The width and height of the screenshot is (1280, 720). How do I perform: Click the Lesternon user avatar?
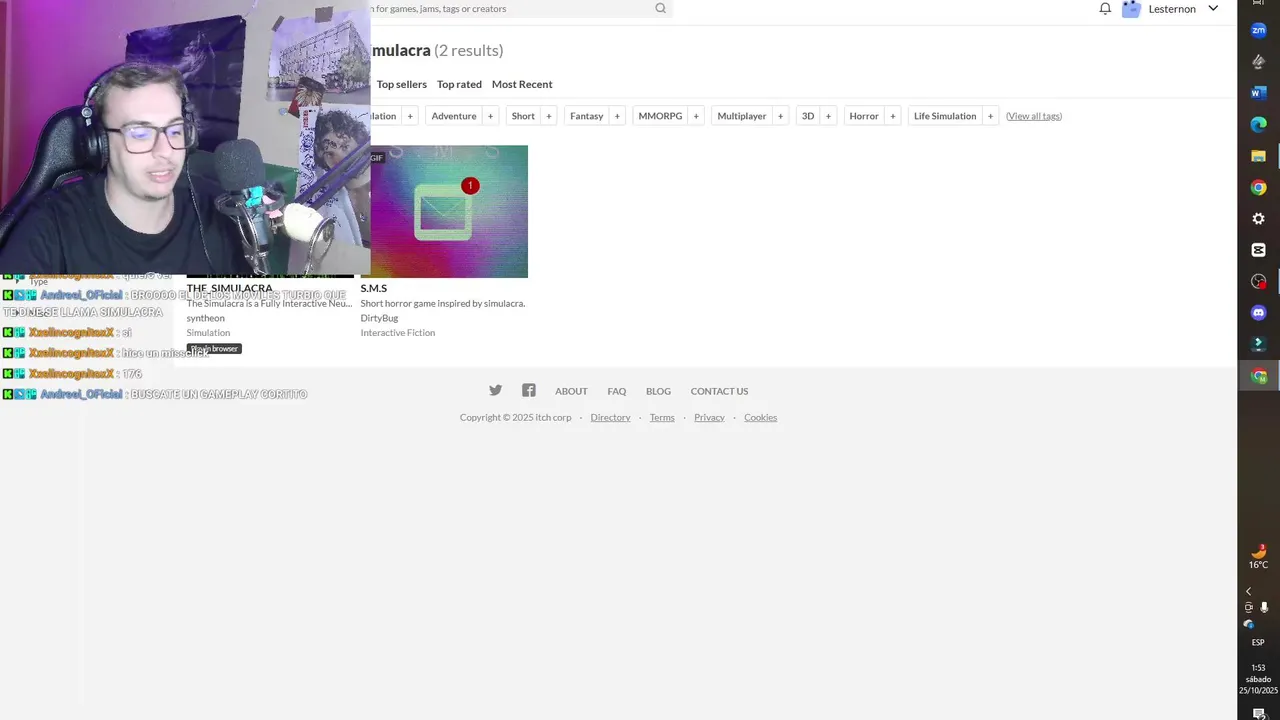pos(1131,9)
